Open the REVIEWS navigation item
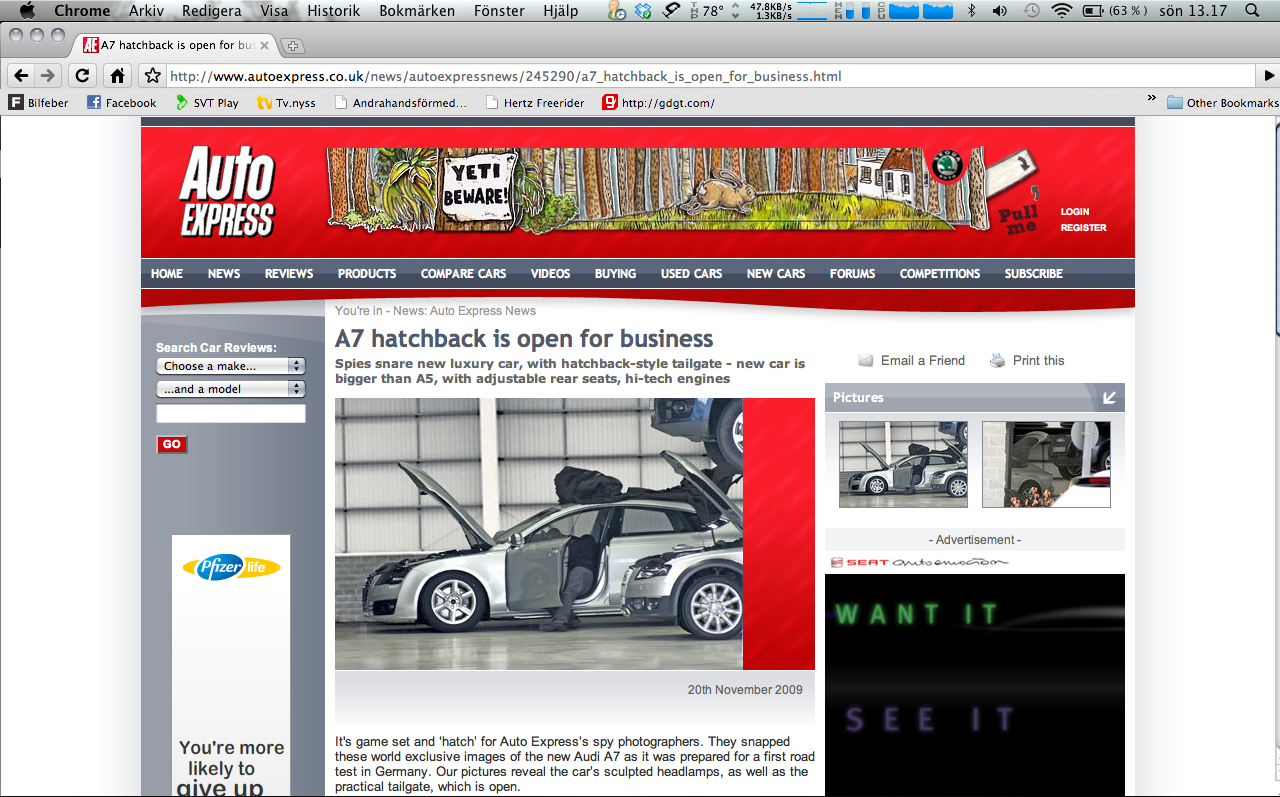Viewport: 1280px width, 797px height. coord(289,274)
